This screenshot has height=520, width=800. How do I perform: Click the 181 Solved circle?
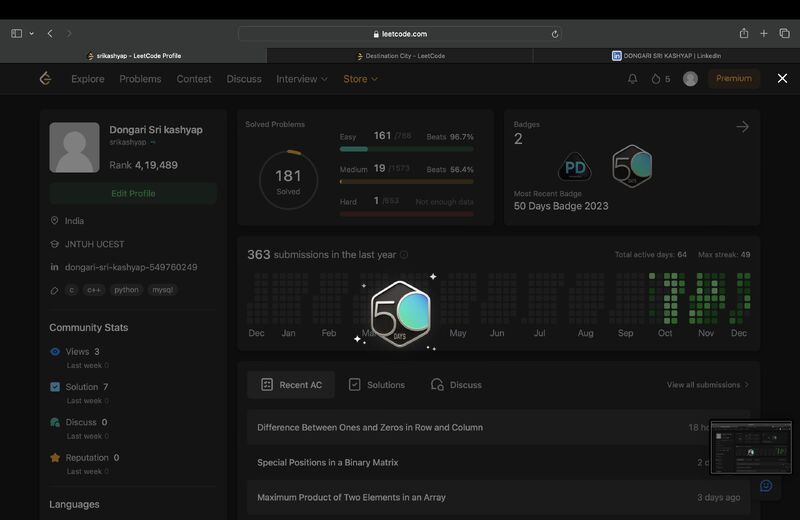(x=288, y=180)
